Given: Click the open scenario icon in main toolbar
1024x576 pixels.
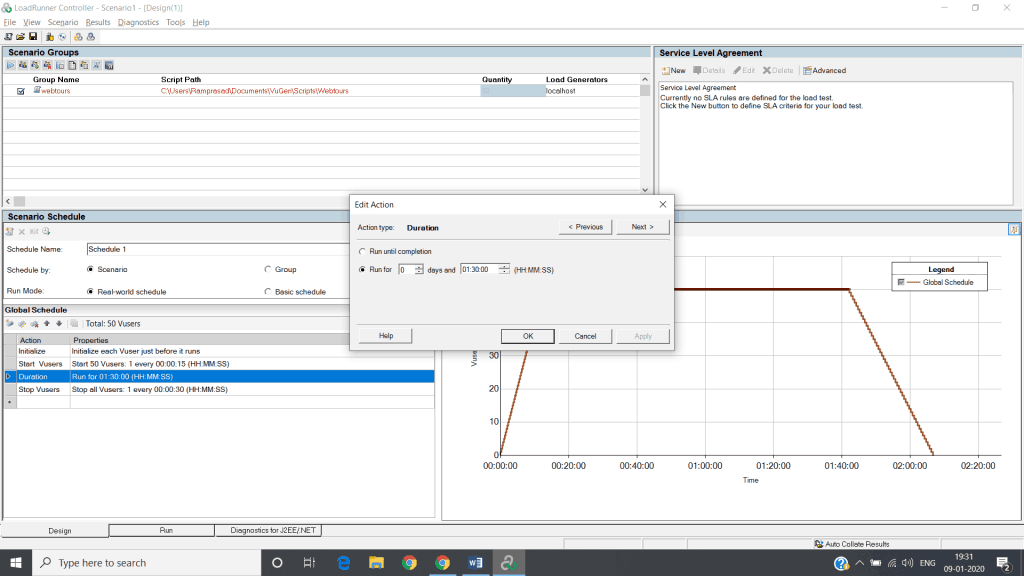Looking at the screenshot, I should click(x=20, y=36).
